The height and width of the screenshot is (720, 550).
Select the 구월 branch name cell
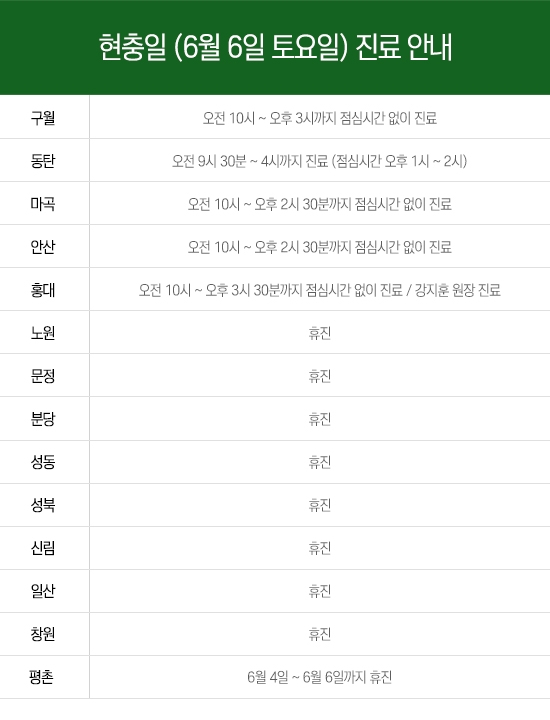click(43, 118)
